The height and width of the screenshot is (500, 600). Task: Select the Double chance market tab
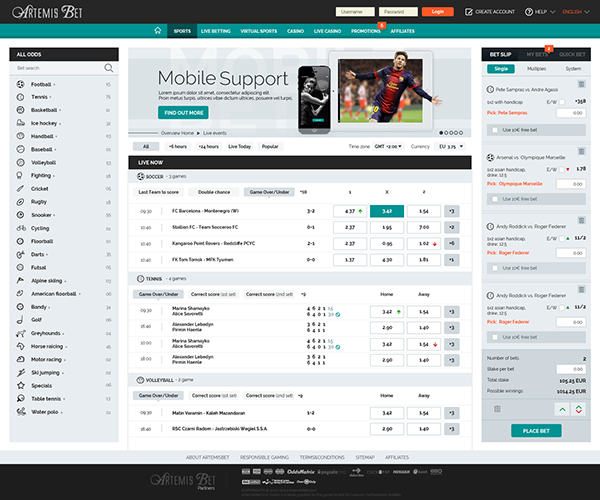[x=214, y=192]
